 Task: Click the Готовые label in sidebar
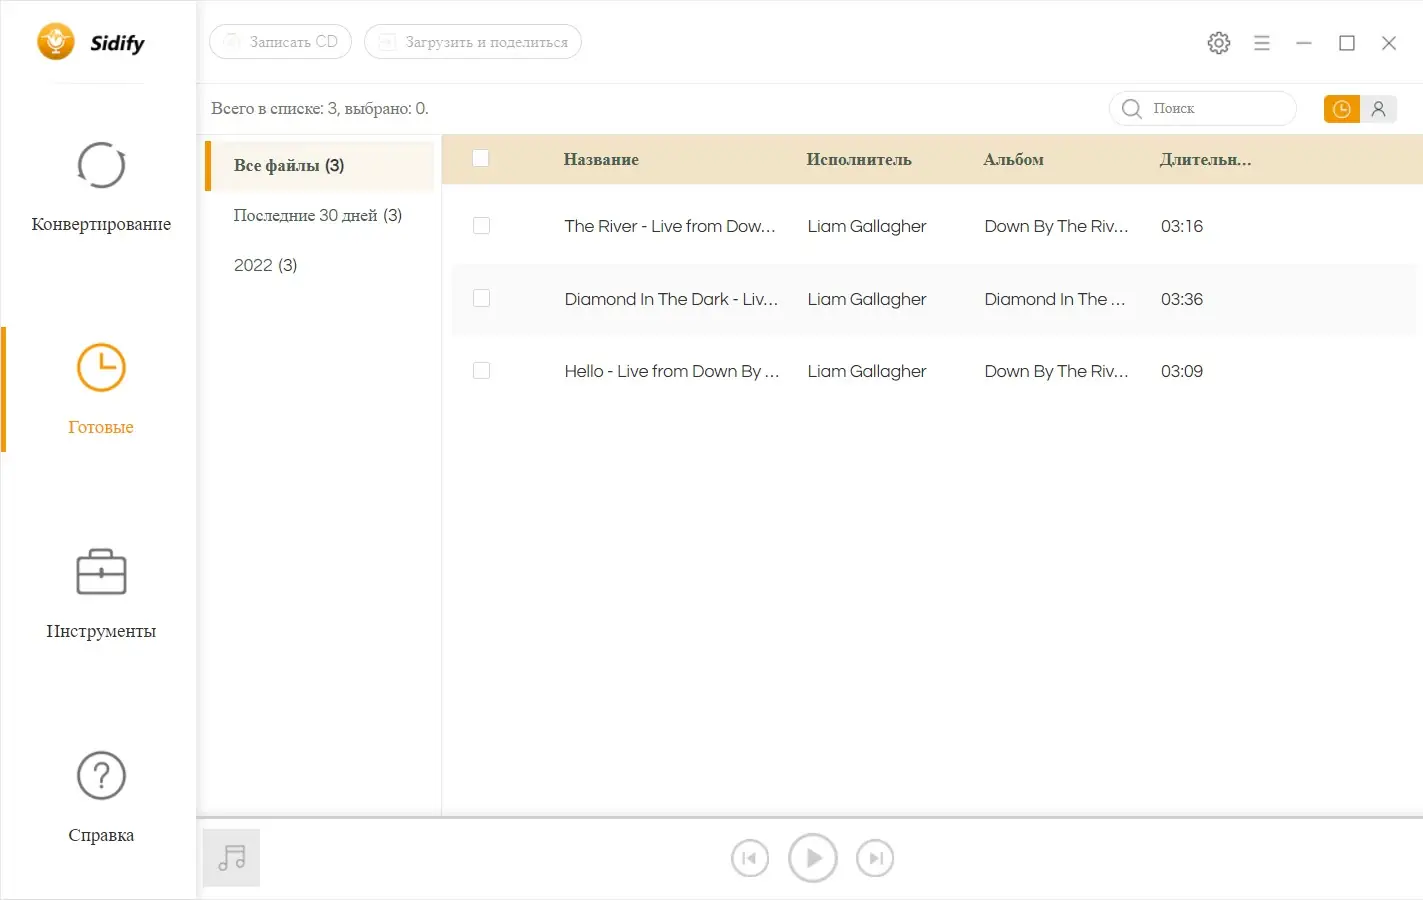coord(101,427)
